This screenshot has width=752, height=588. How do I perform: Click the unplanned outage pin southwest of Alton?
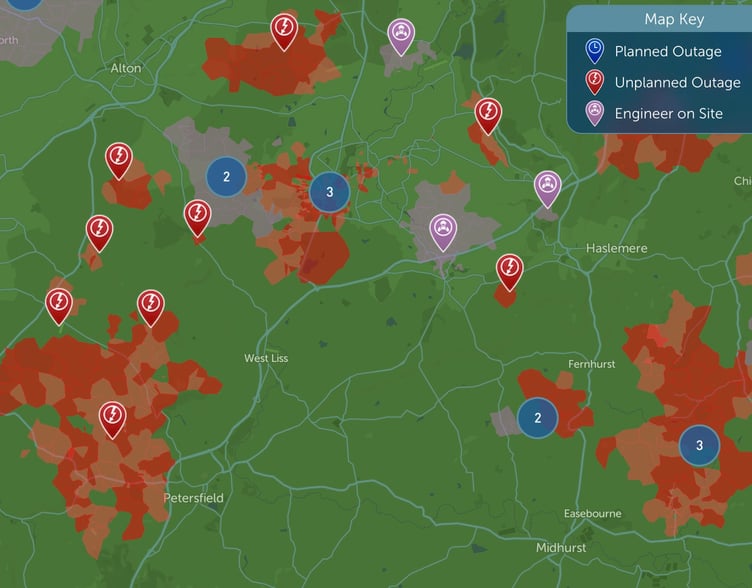[x=119, y=161]
